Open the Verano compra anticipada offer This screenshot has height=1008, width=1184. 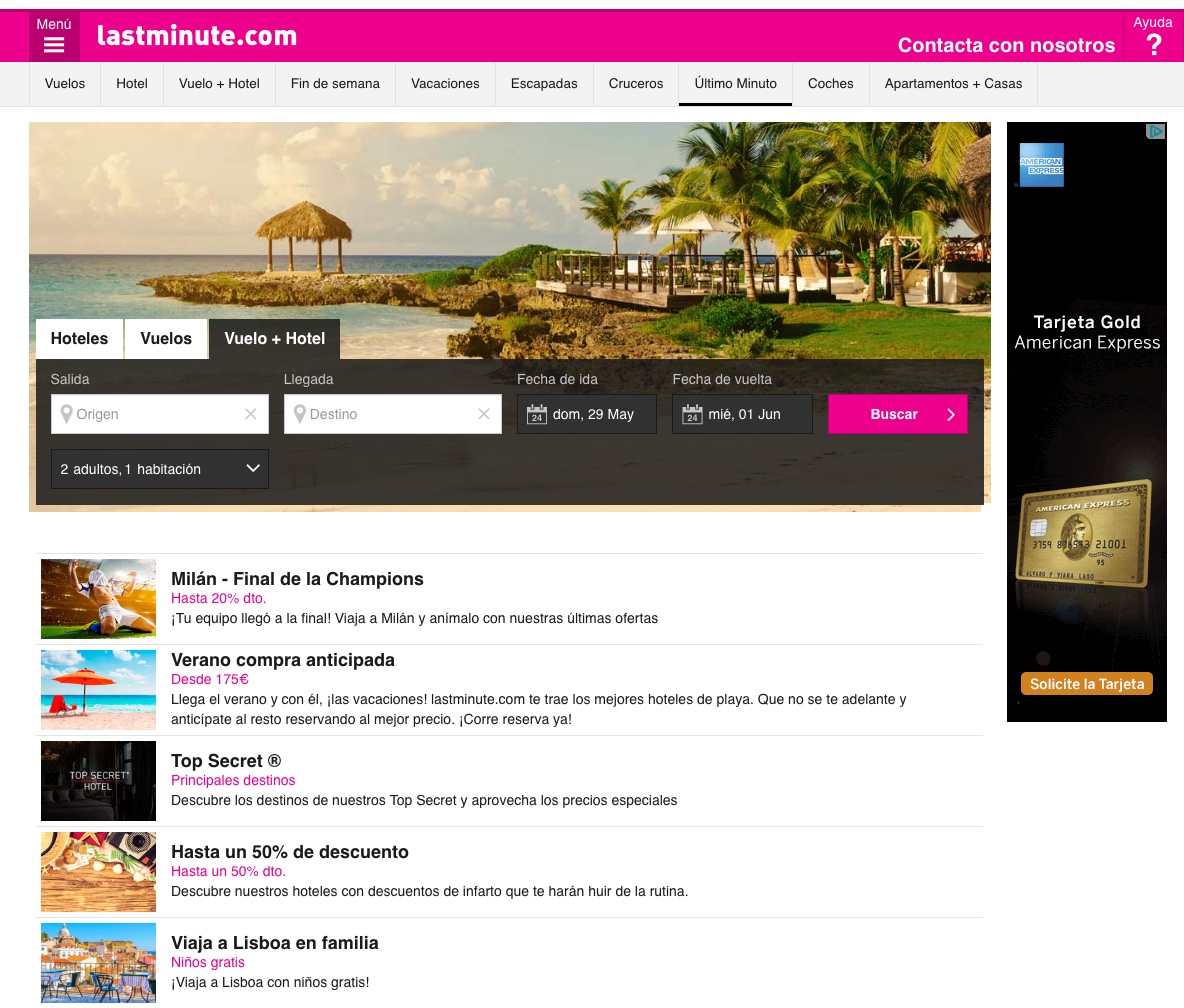[282, 660]
